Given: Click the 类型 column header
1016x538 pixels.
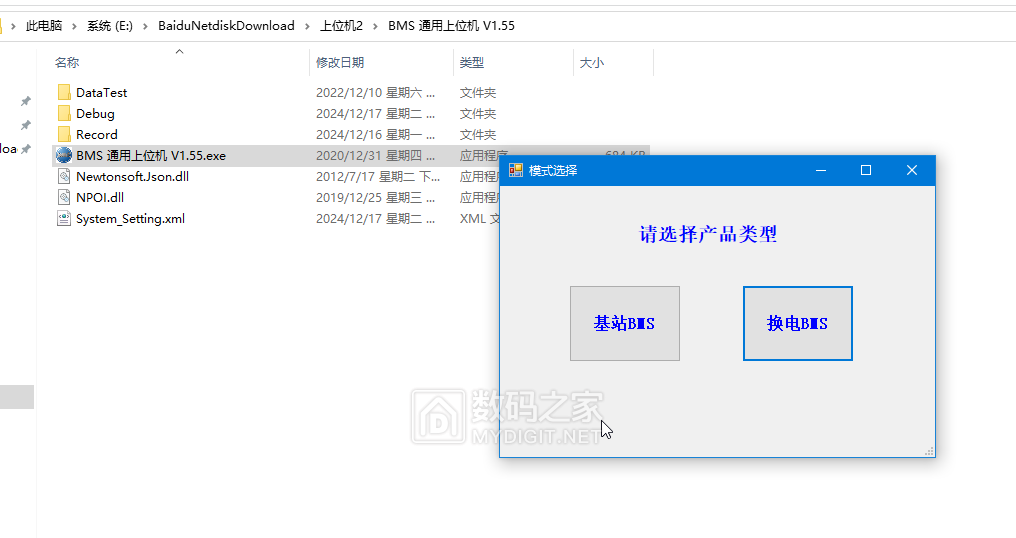Looking at the screenshot, I should pos(472,63).
